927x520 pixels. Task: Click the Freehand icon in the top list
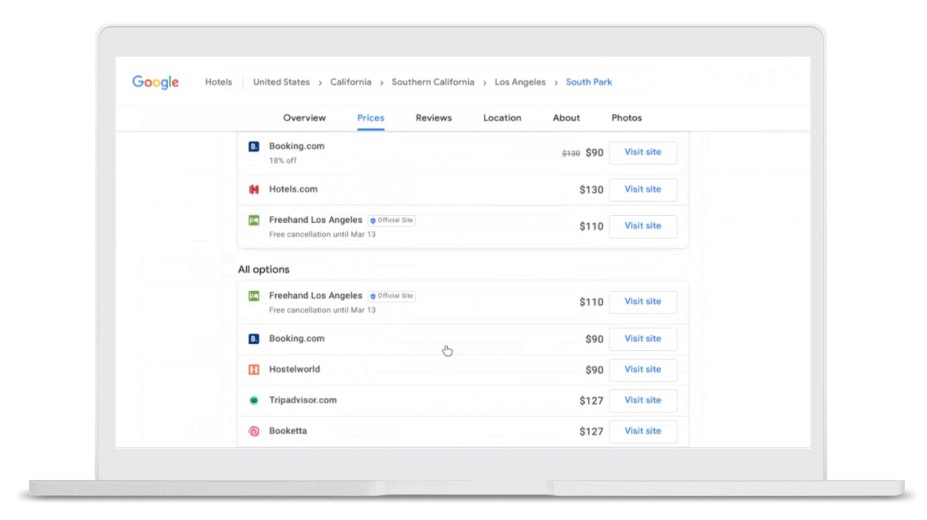(254, 220)
